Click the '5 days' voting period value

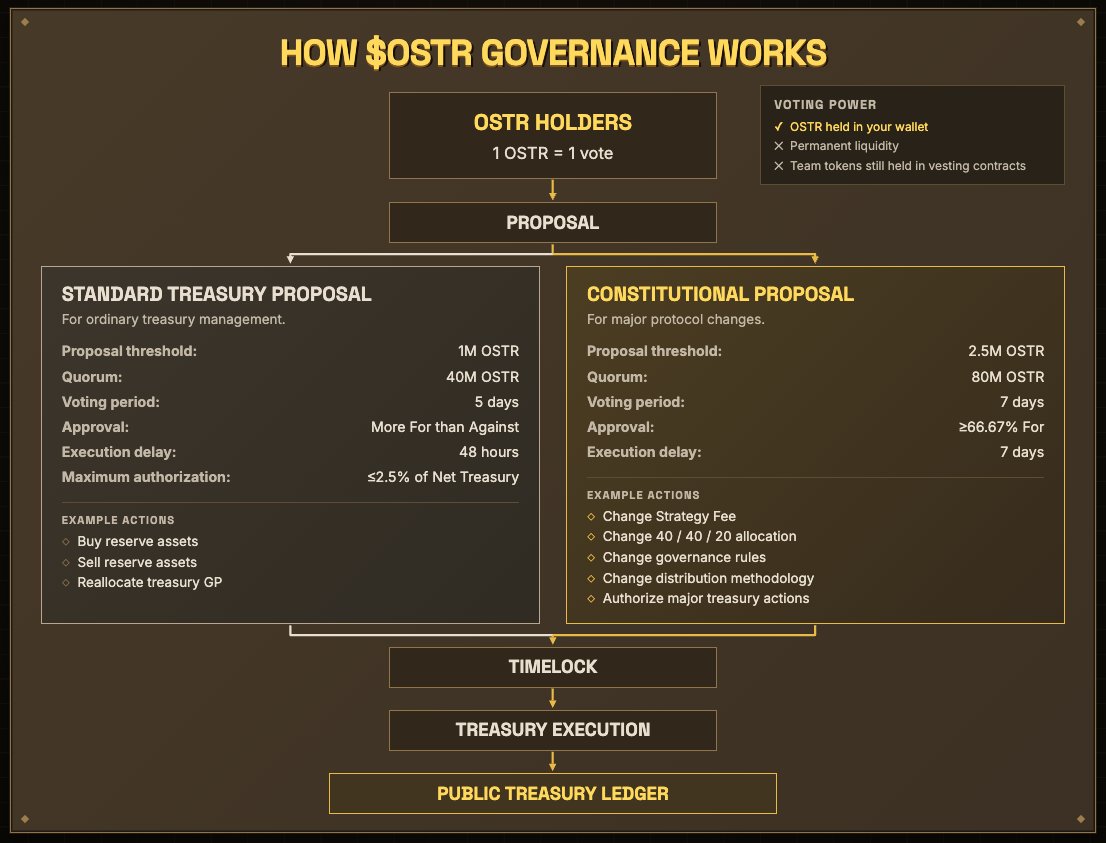click(x=497, y=402)
